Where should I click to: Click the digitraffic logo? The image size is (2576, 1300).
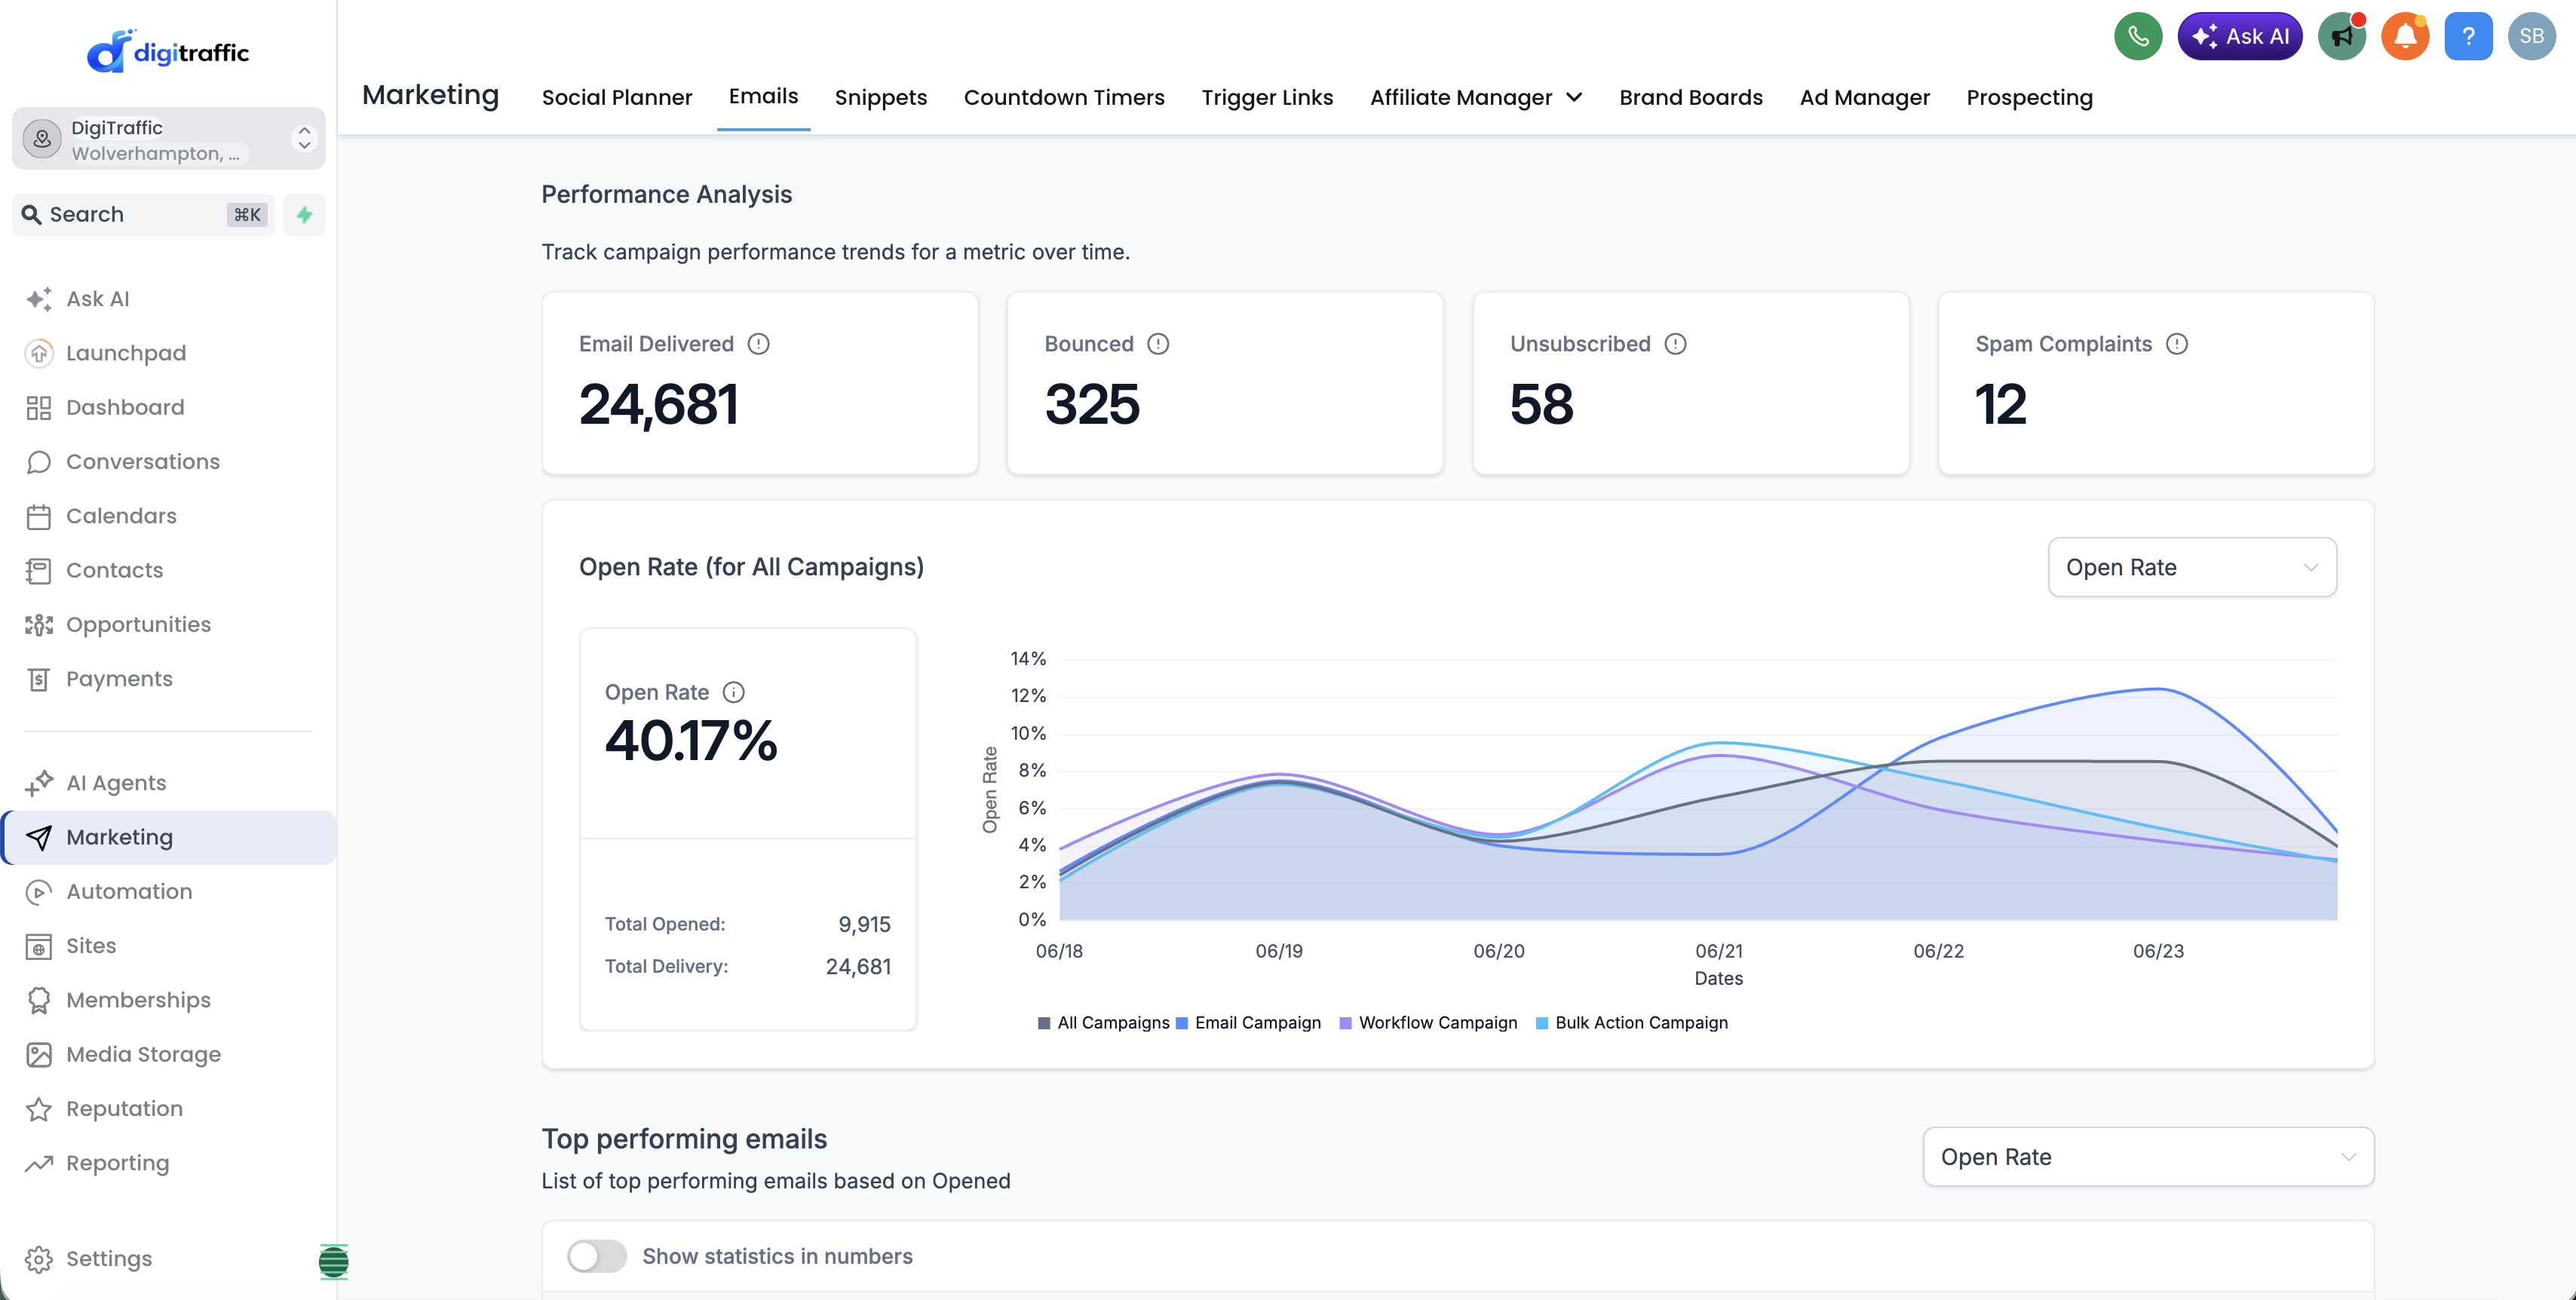click(168, 51)
